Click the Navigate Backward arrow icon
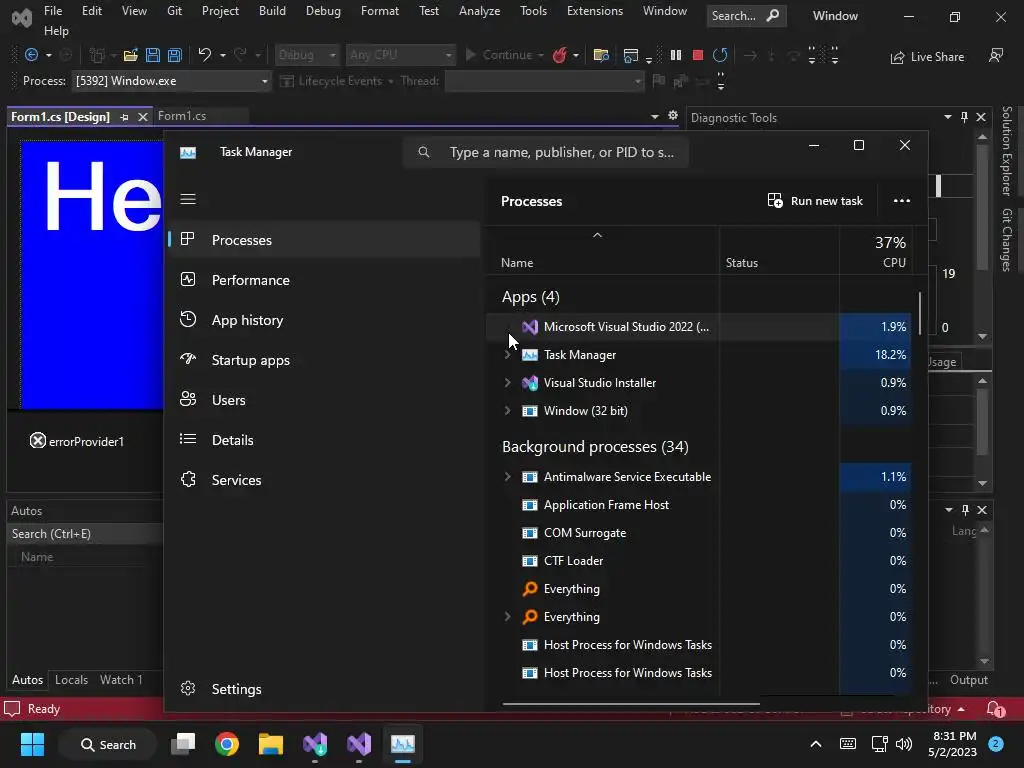The image size is (1024, 768). [31, 55]
